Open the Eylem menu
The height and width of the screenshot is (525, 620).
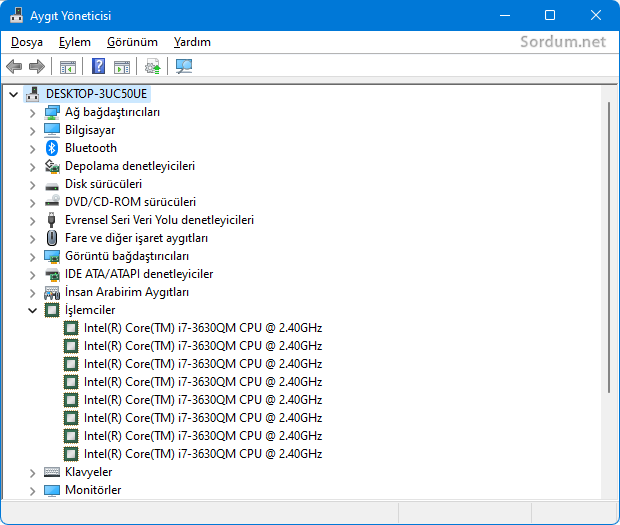pyautogui.click(x=75, y=42)
